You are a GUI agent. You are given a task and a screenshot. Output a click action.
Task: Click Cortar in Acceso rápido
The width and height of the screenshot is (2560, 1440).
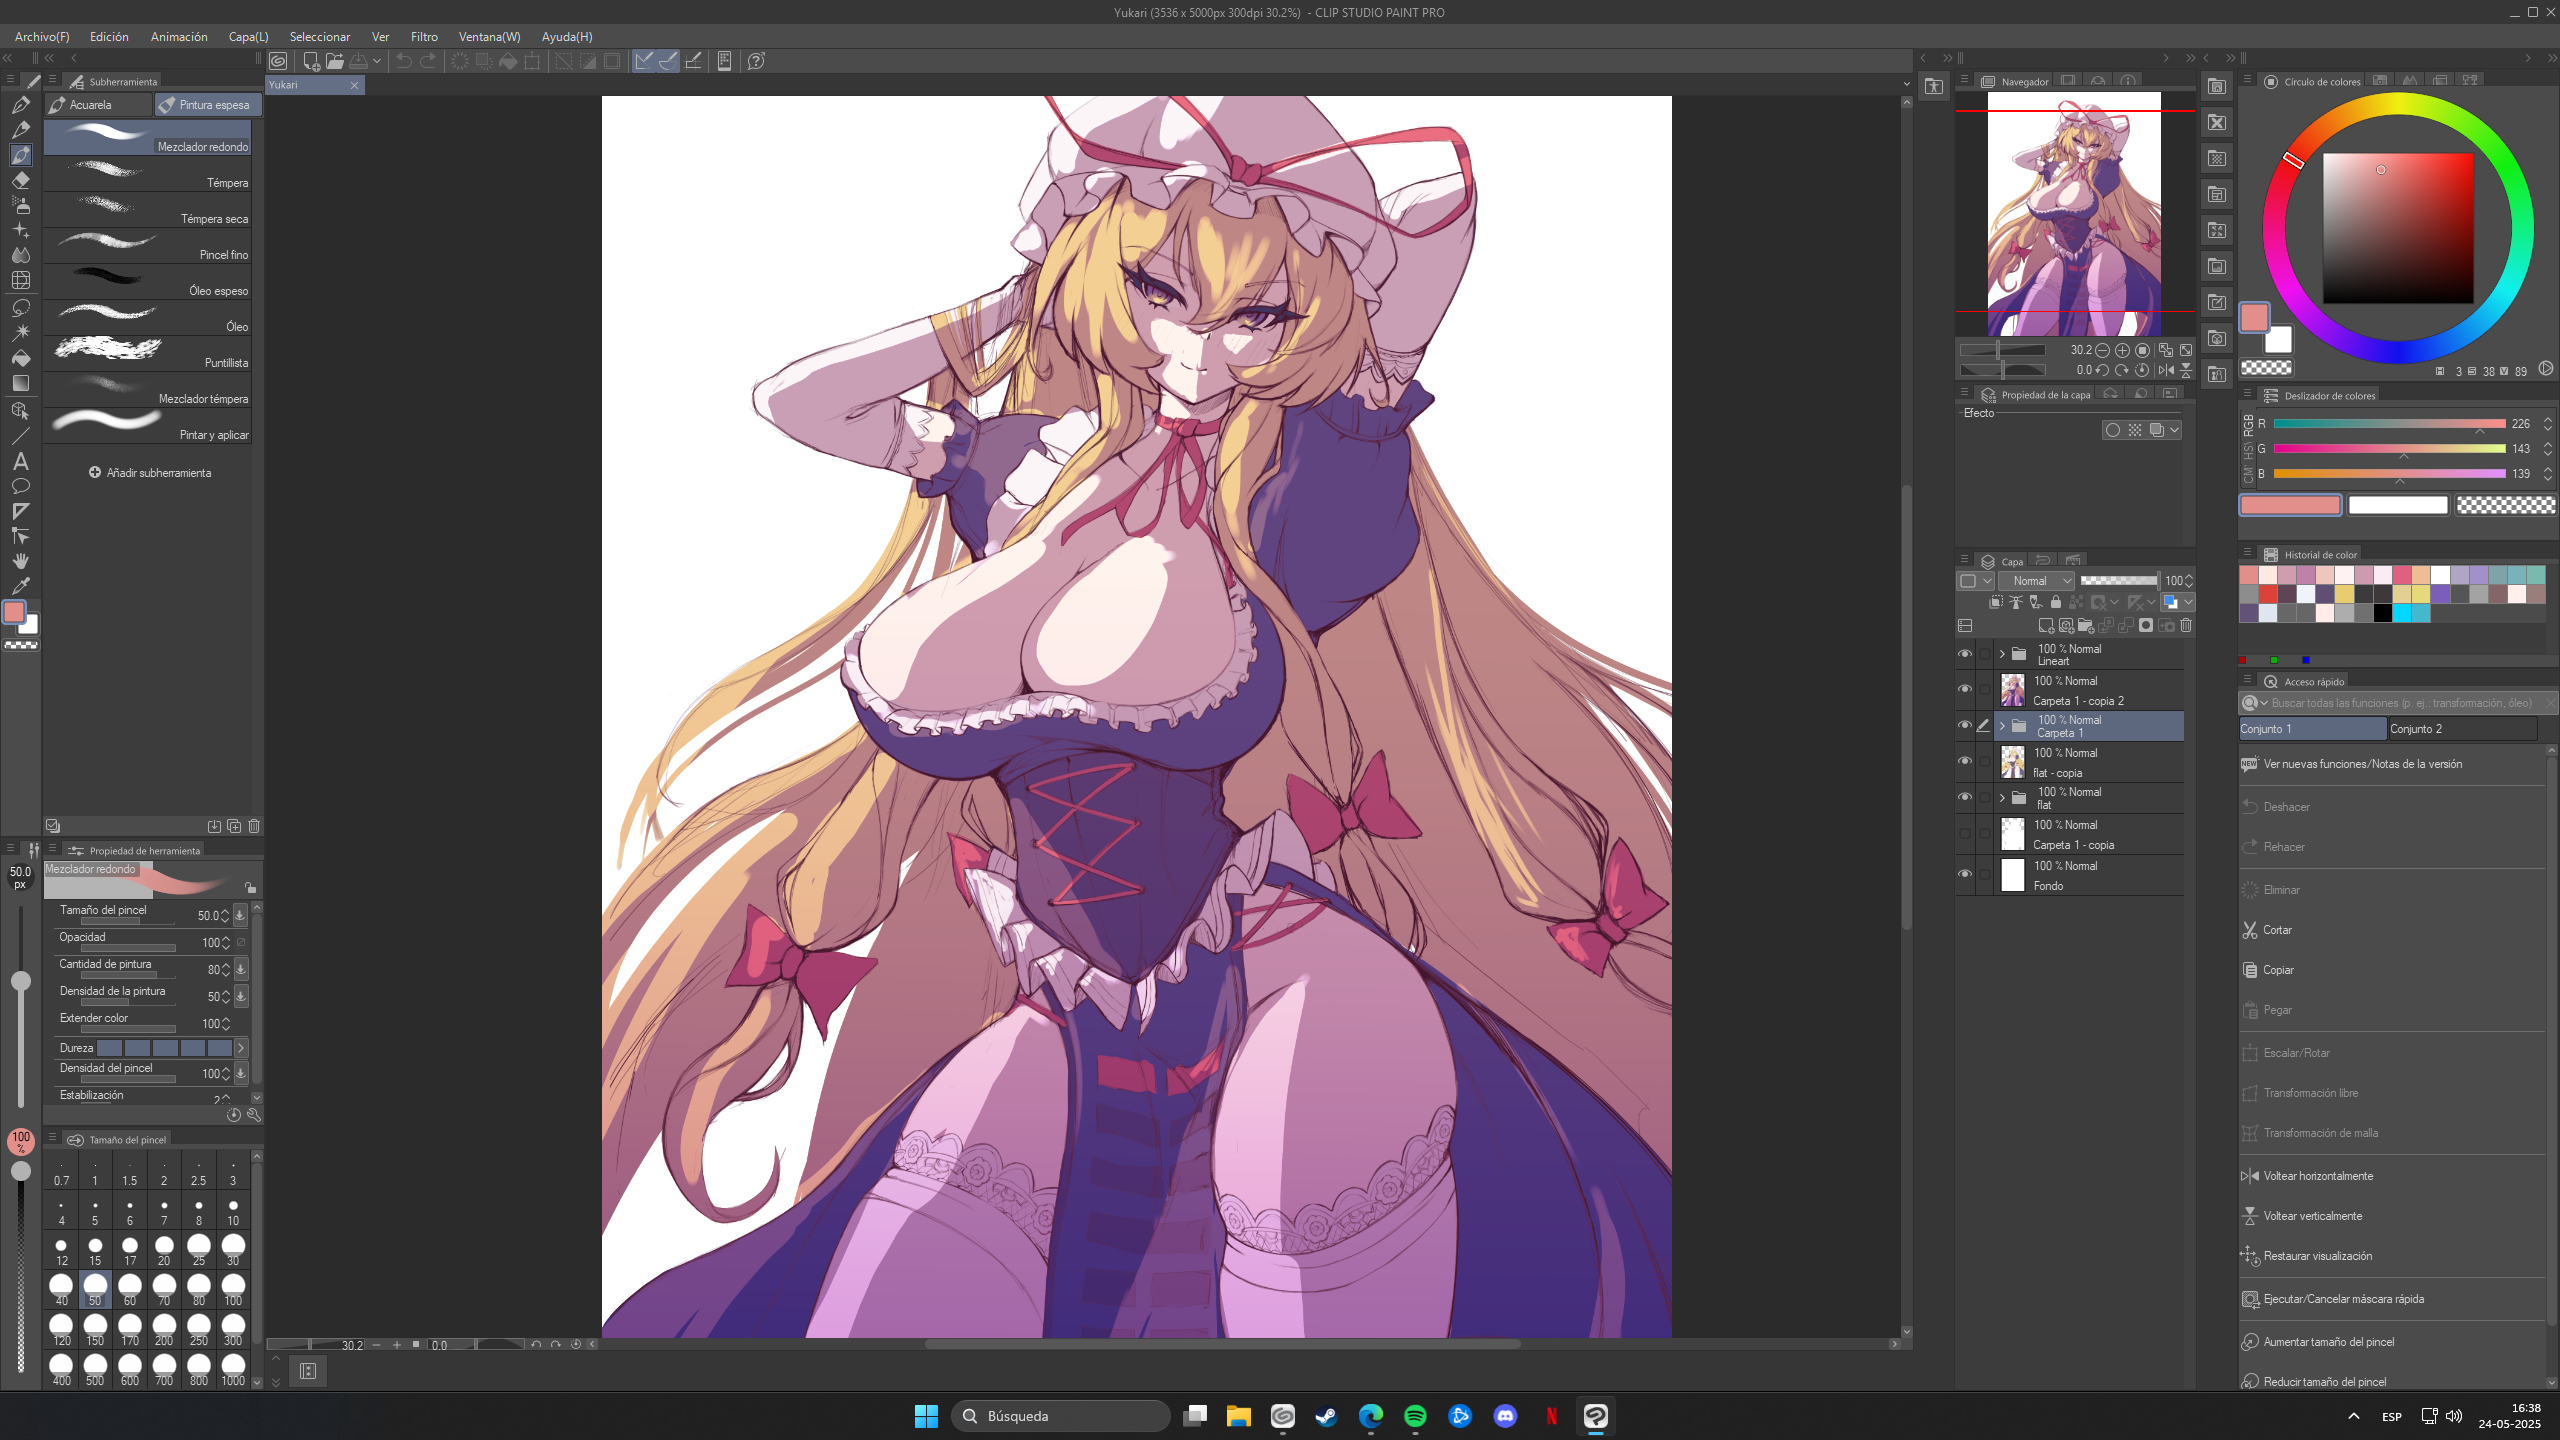click(x=2392, y=930)
